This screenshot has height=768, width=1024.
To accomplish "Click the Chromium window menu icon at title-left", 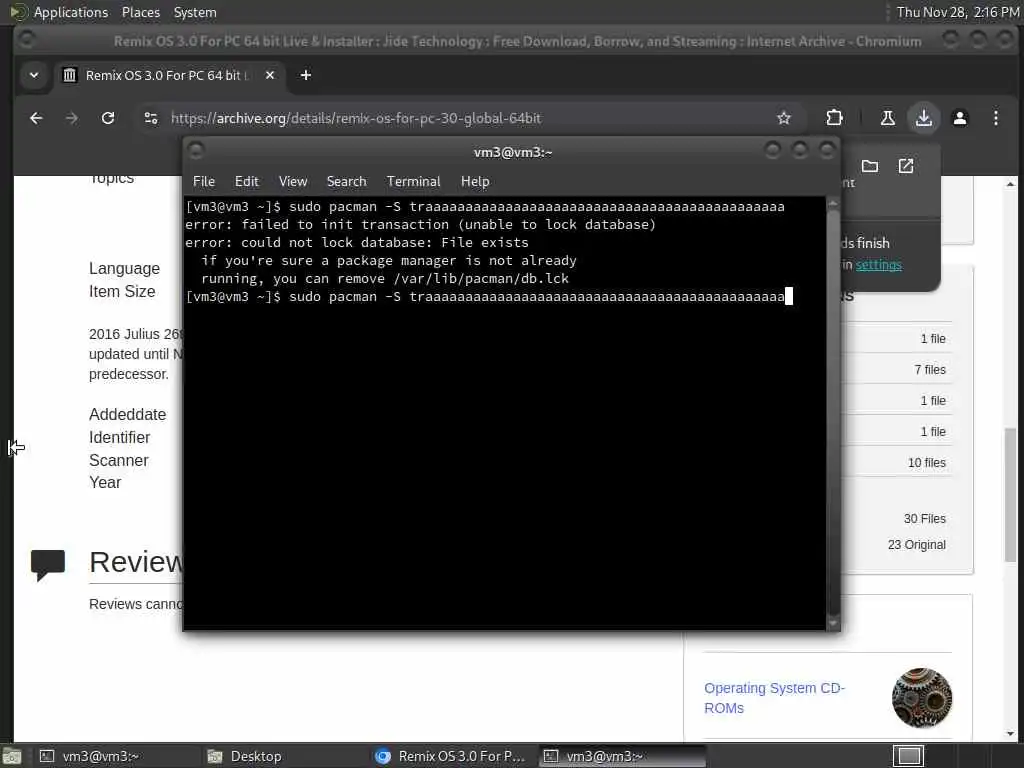I will click(x=26, y=40).
